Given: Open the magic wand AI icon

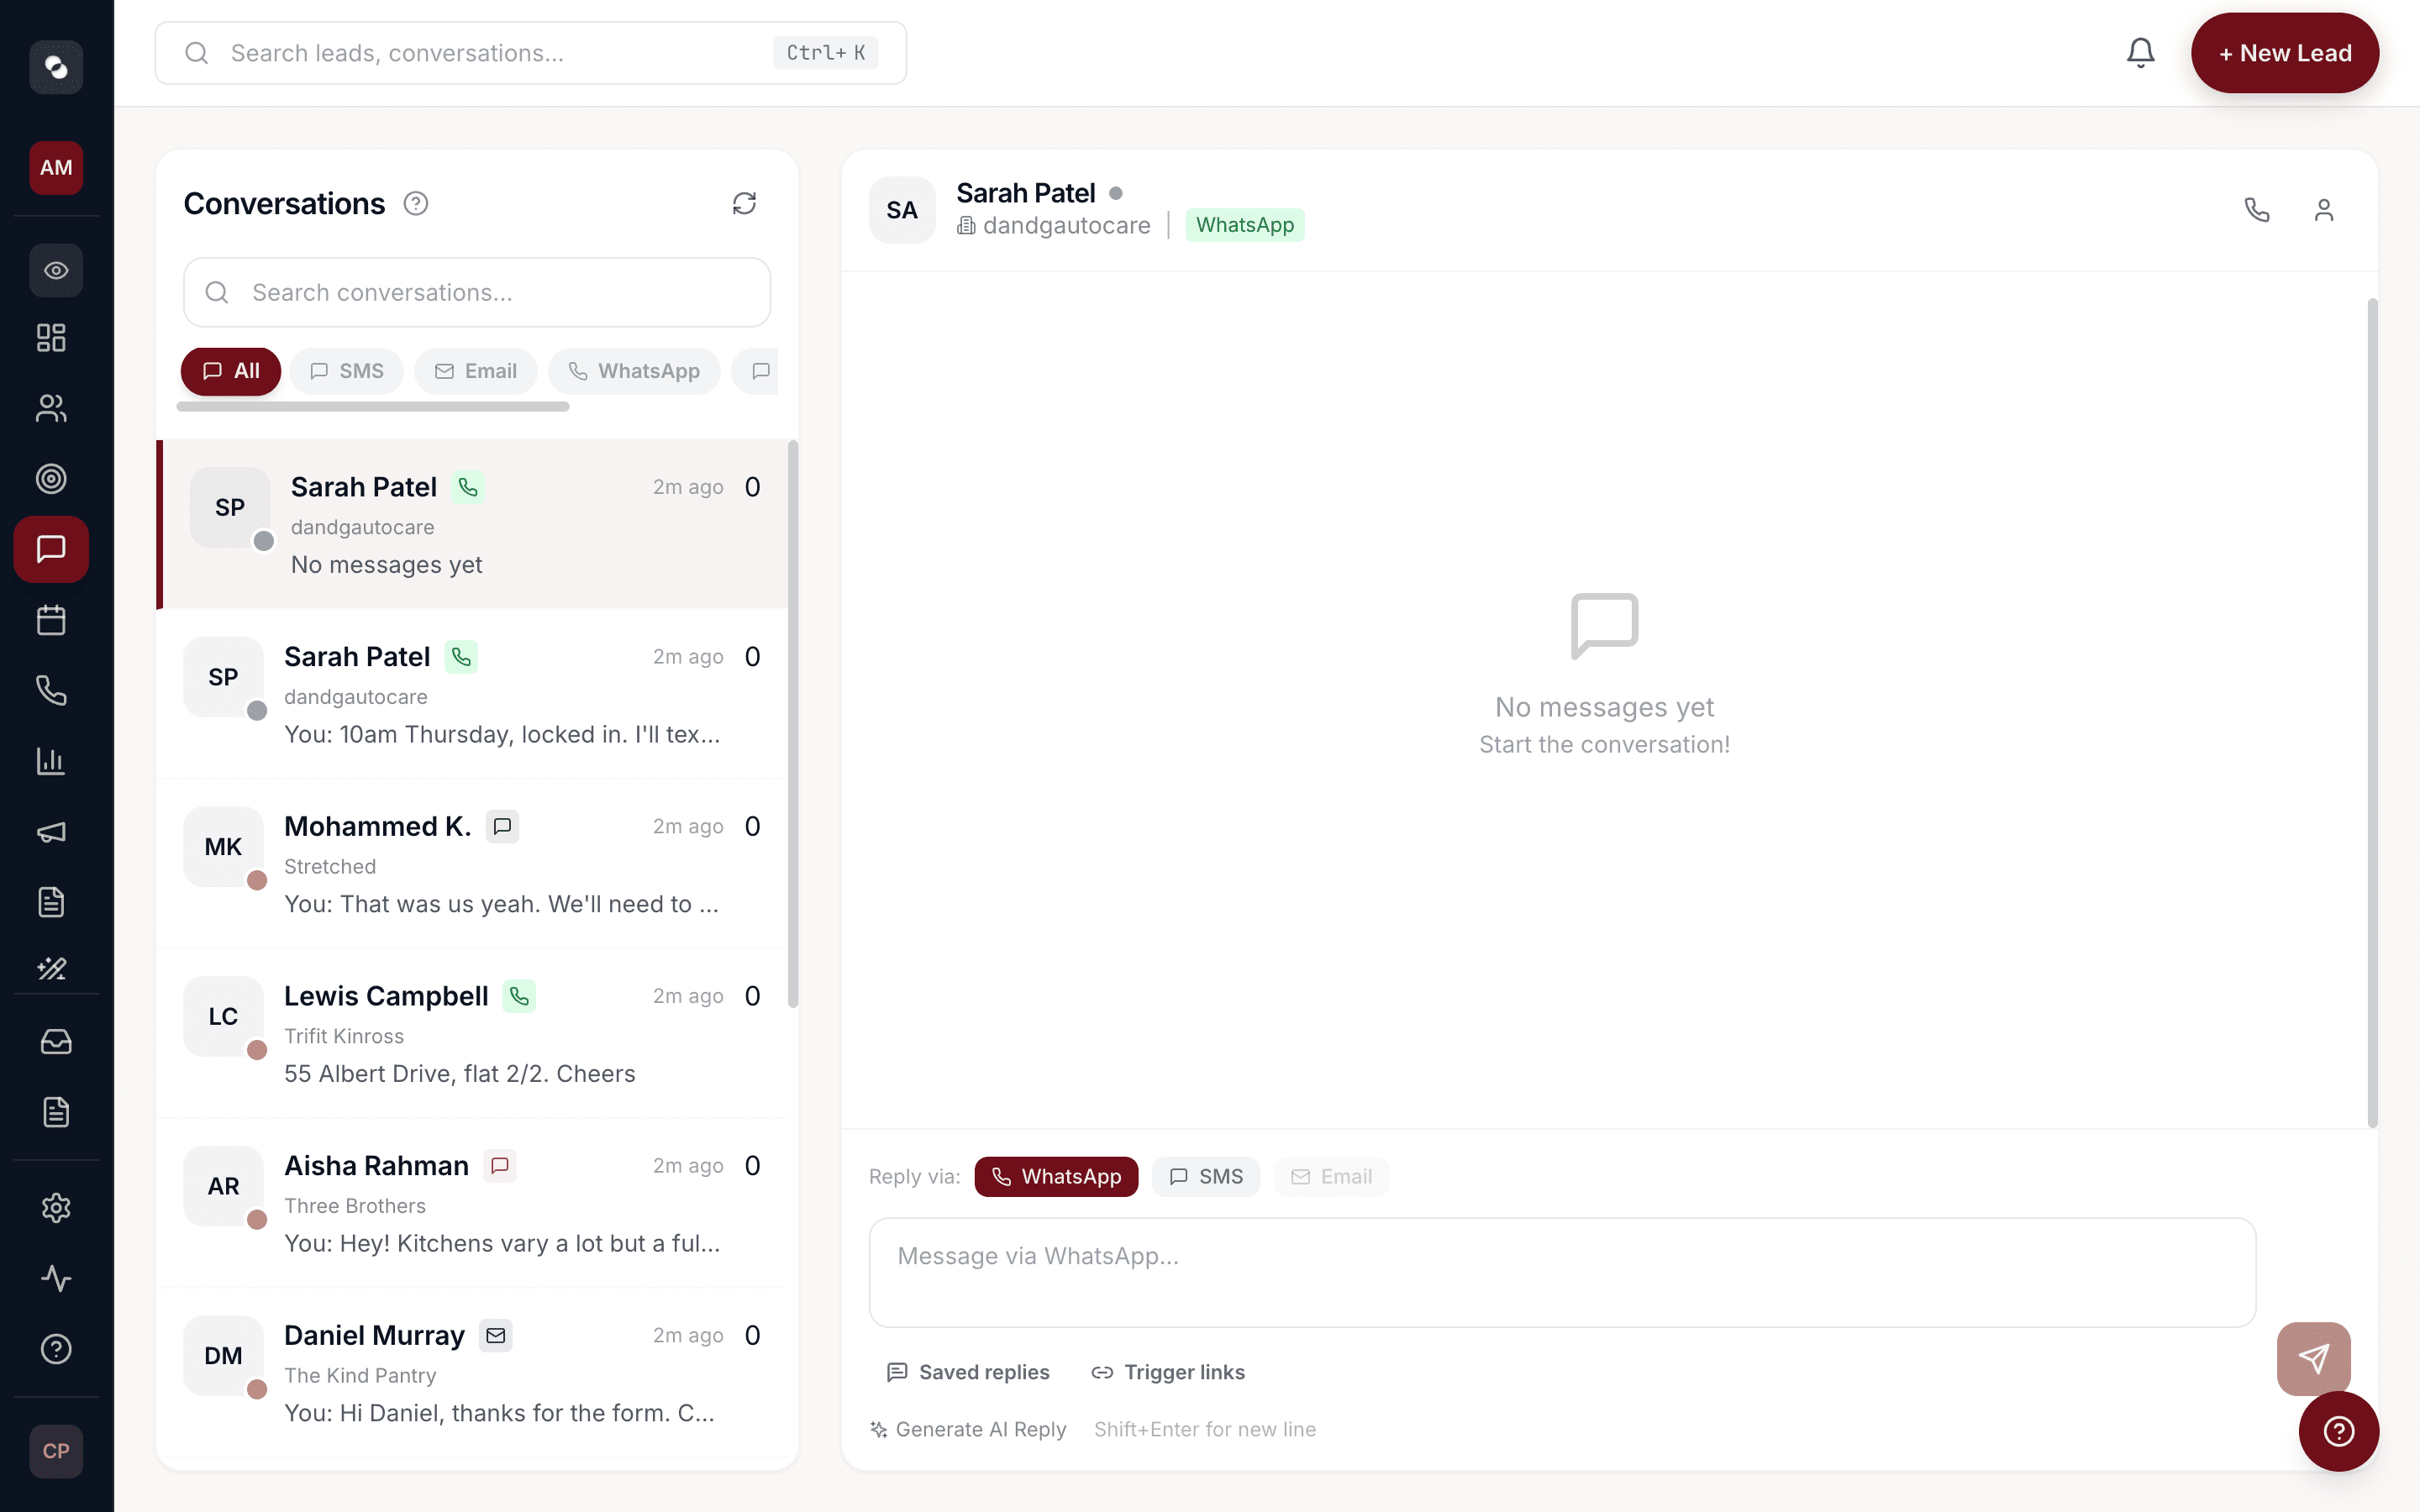Looking at the screenshot, I should pyautogui.click(x=51, y=968).
